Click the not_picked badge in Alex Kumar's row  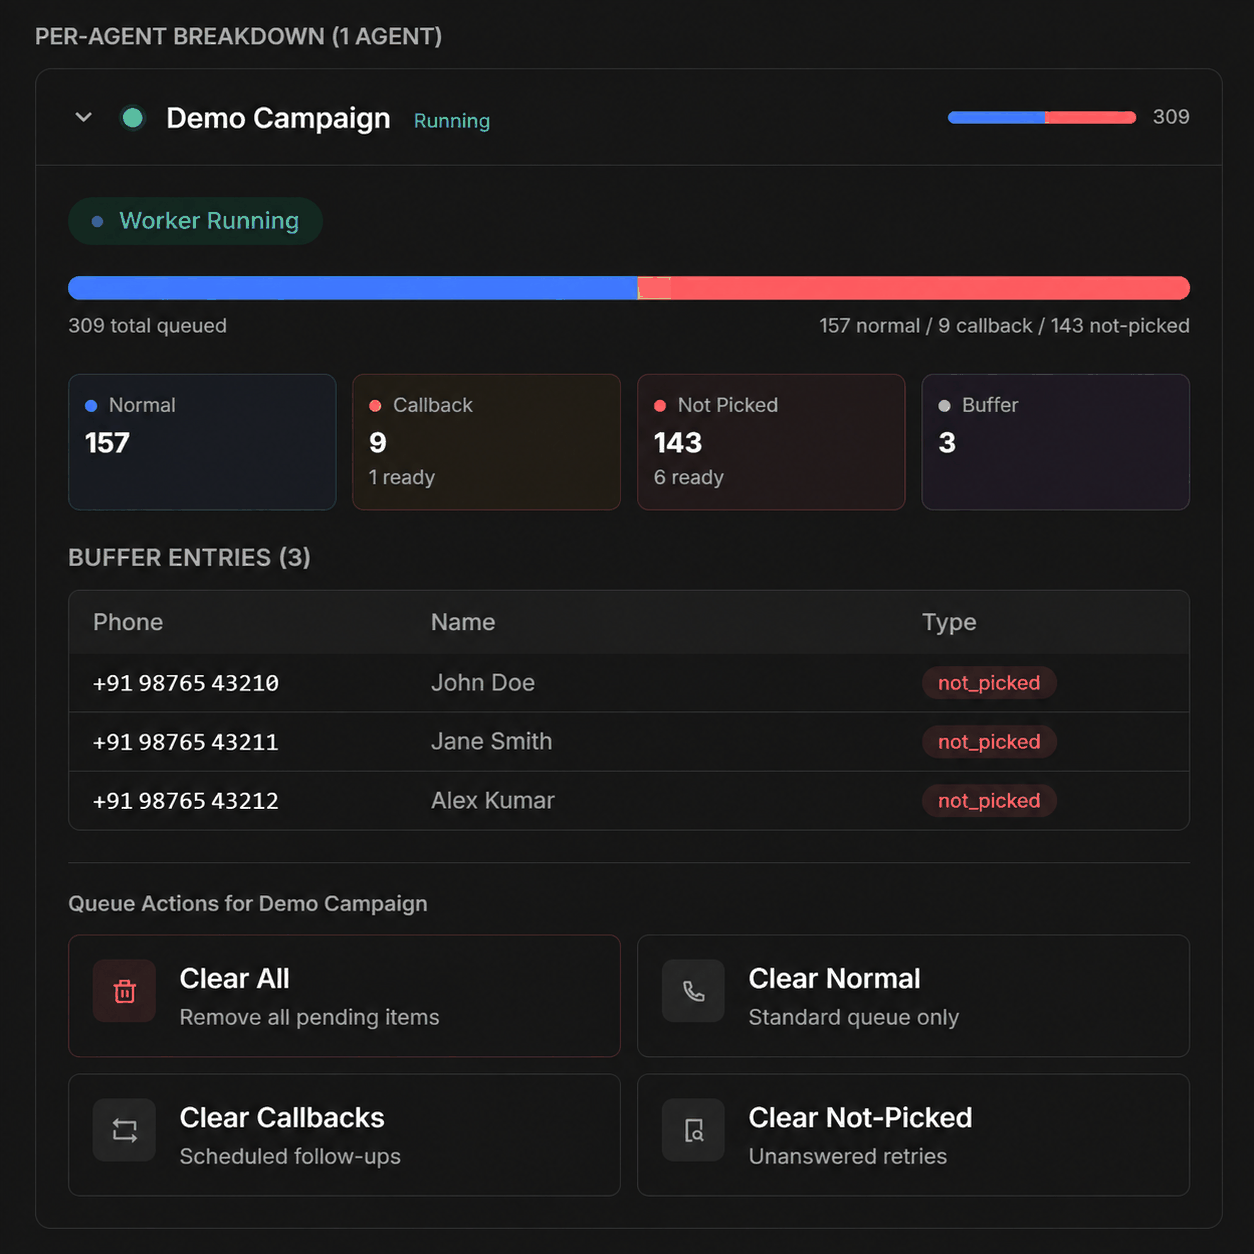point(989,801)
